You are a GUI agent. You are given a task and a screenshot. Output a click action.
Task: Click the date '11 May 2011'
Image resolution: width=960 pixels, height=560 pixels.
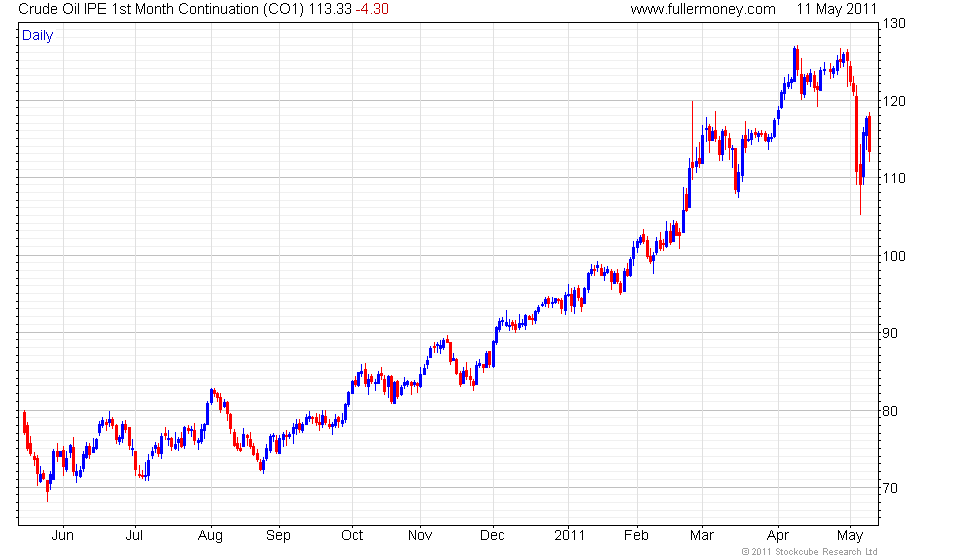(836, 9)
